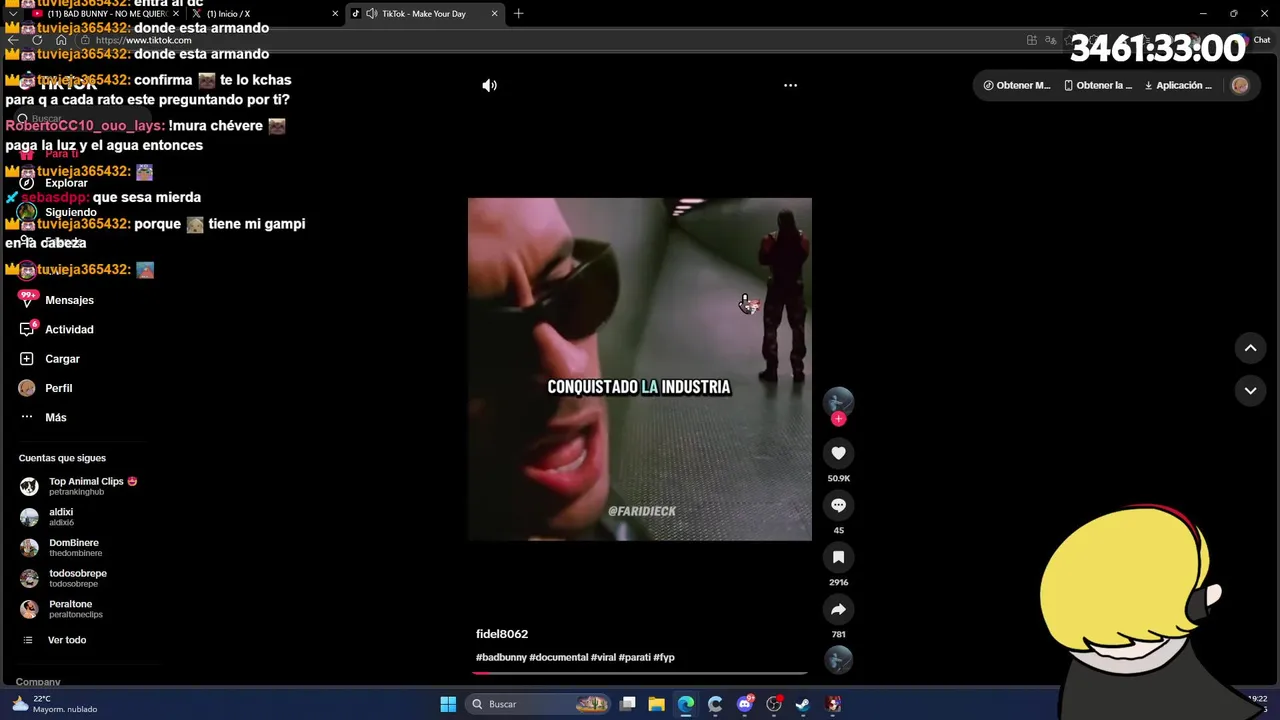
Task: Open the TikTok profile avatar menu
Action: click(1240, 86)
